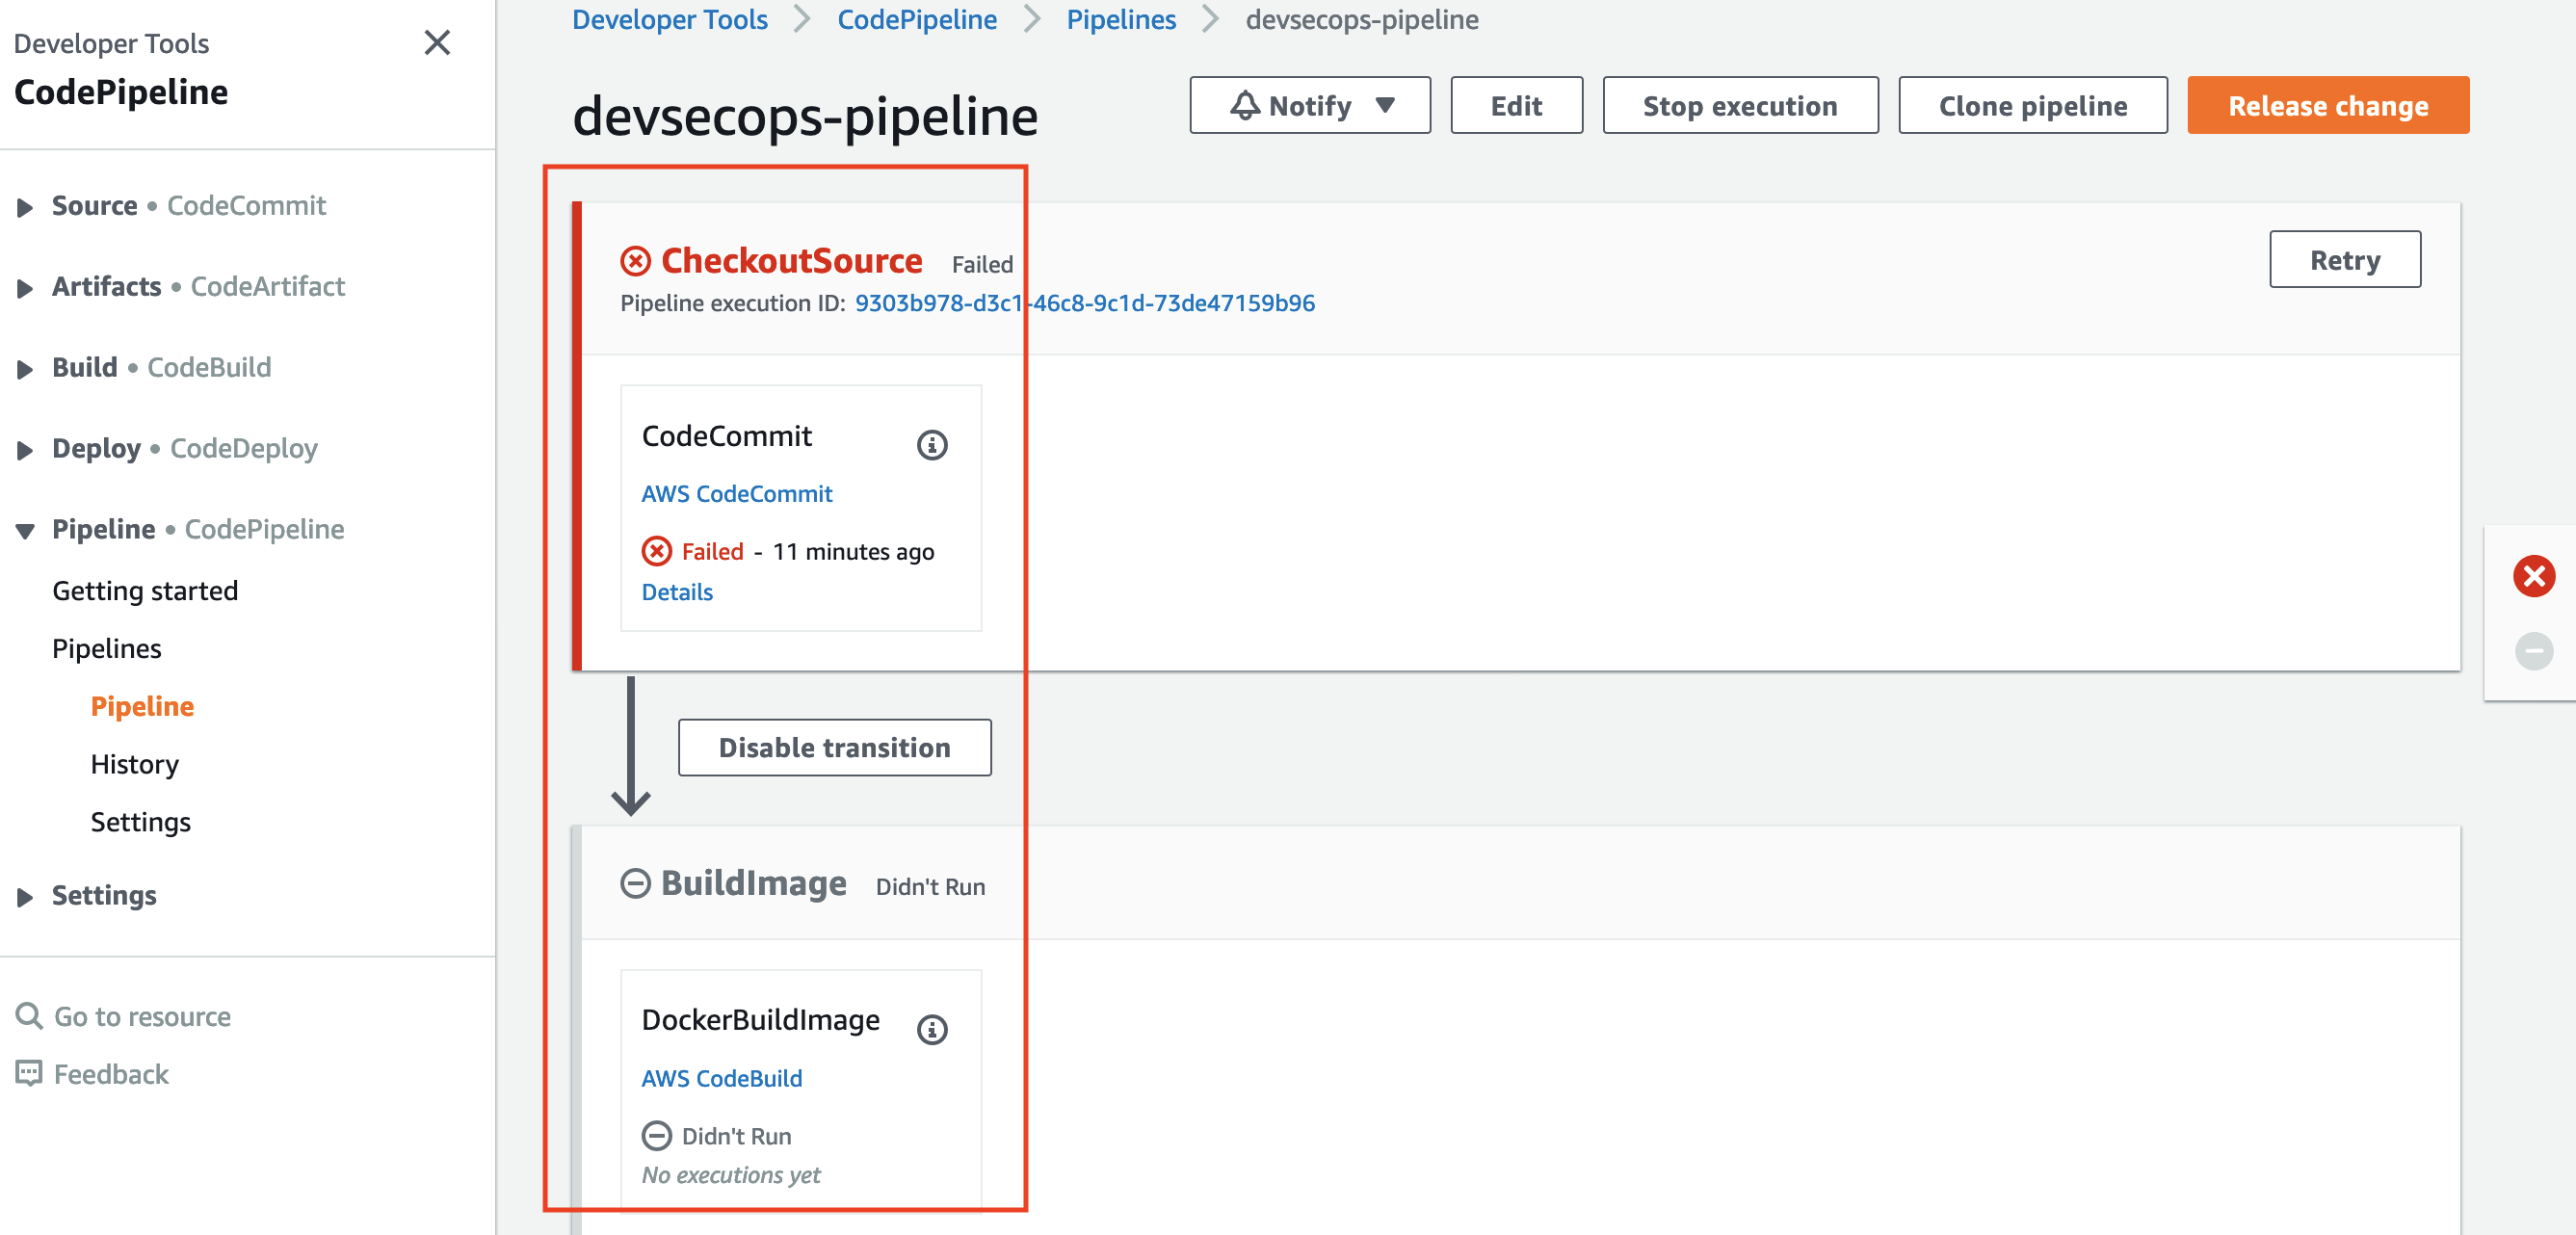
Task: Show info for DockerBuildImage action
Action: click(x=932, y=1029)
